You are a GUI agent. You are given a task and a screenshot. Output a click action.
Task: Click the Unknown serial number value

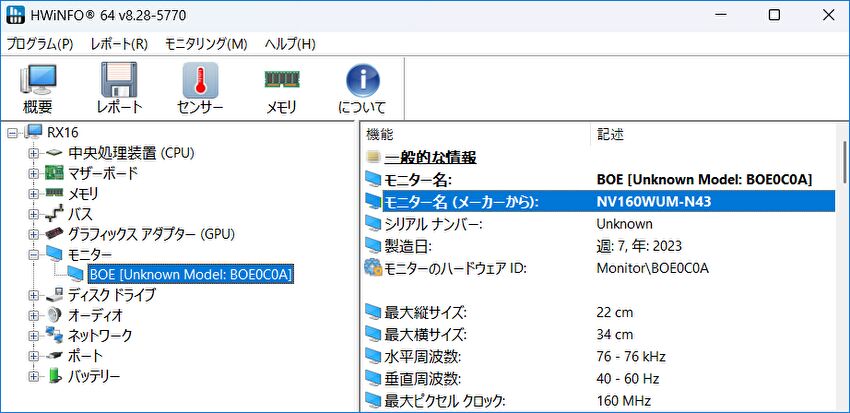coord(624,223)
